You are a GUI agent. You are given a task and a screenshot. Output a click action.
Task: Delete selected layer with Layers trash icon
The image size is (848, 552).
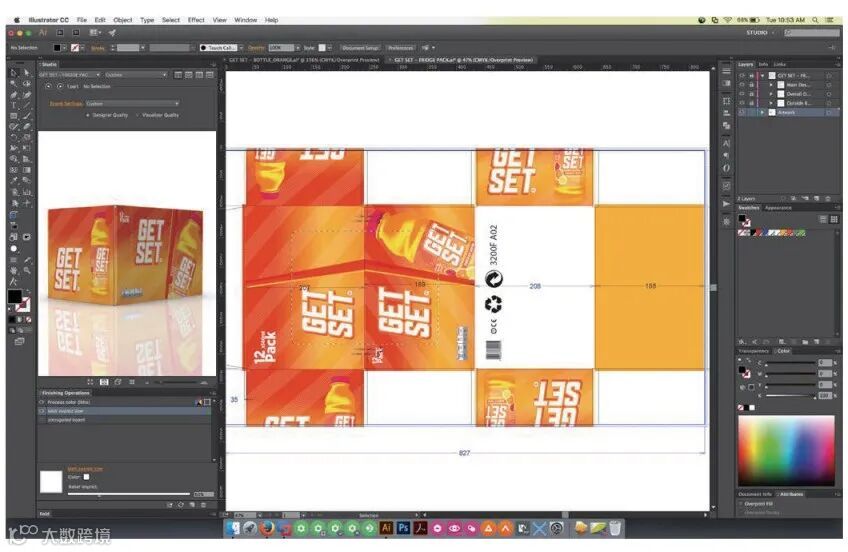coord(827,198)
